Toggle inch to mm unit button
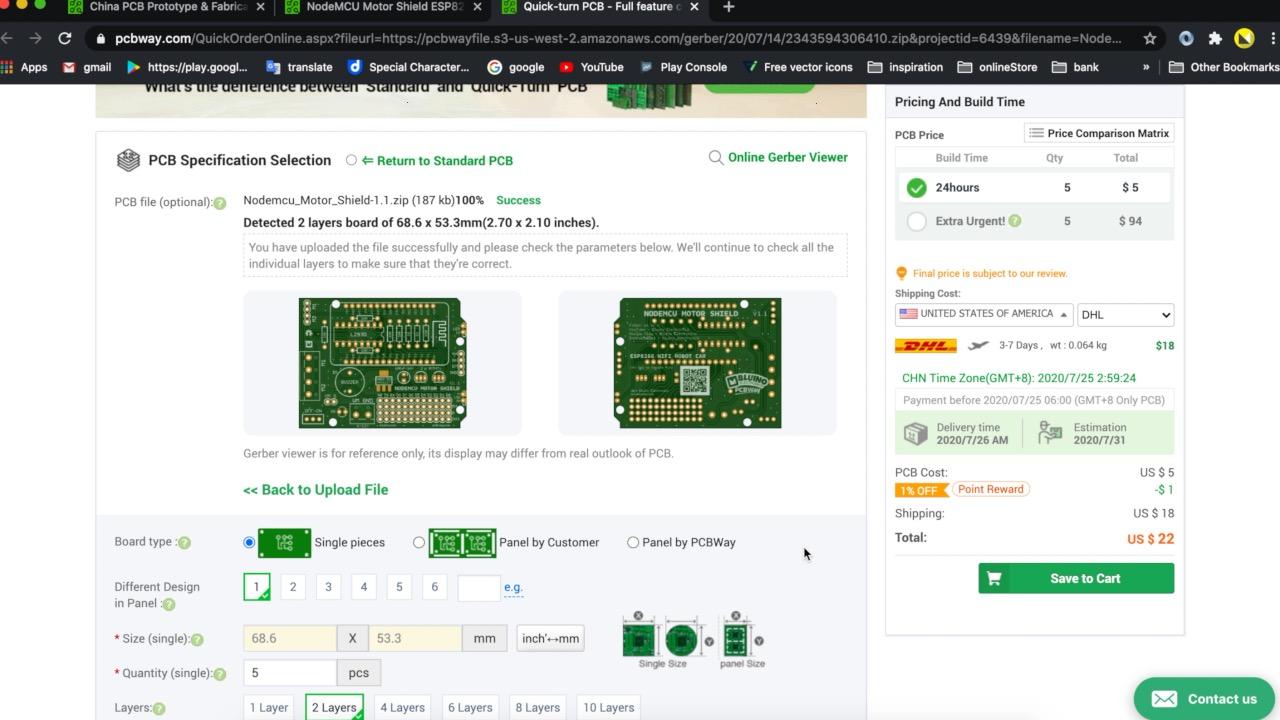The height and width of the screenshot is (720, 1280). coord(550,638)
